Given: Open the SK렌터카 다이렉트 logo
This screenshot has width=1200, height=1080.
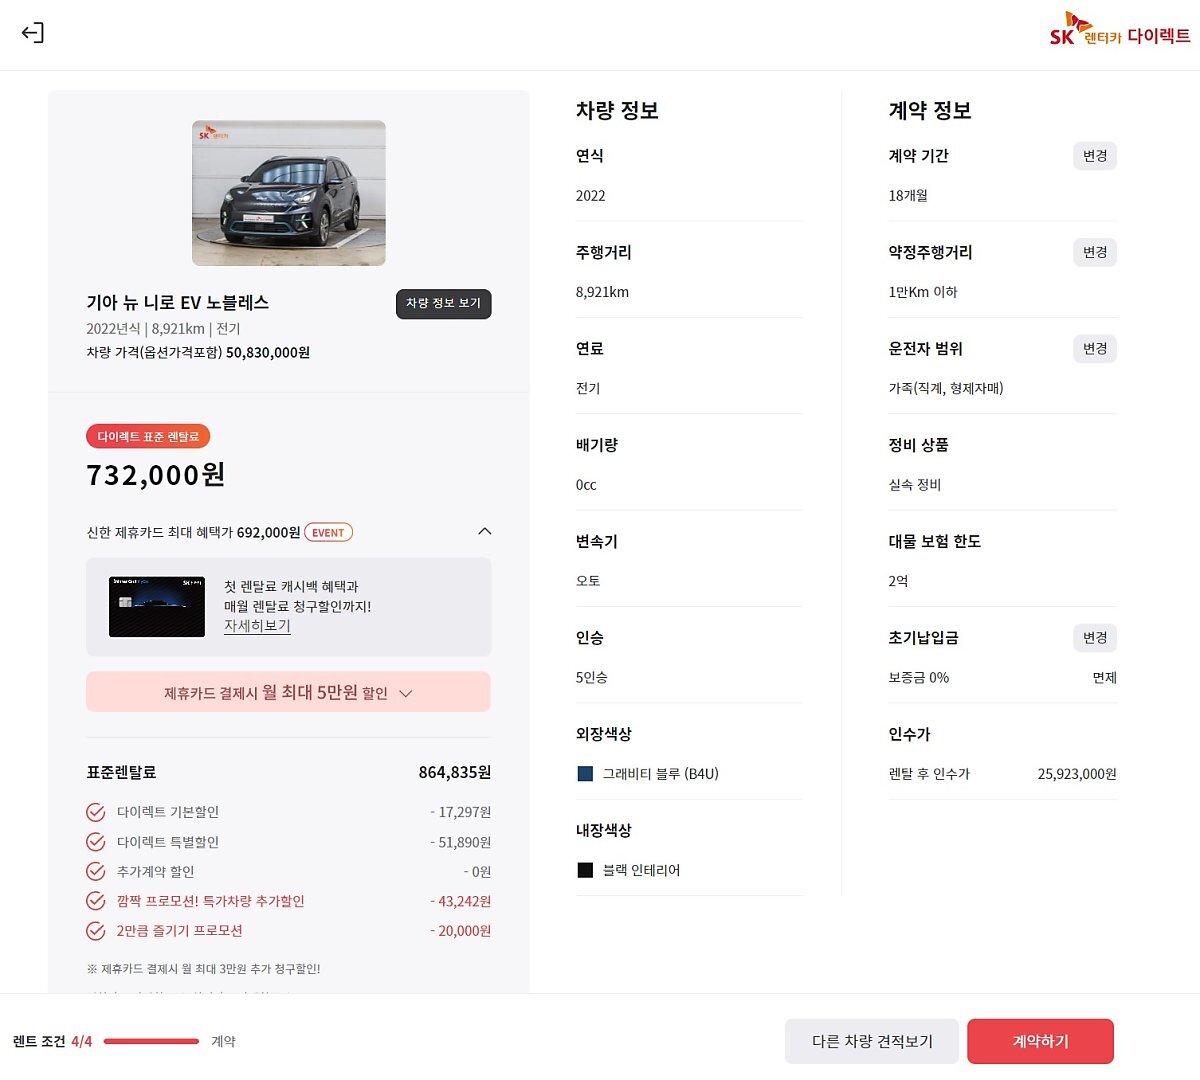Looking at the screenshot, I should click(1120, 31).
